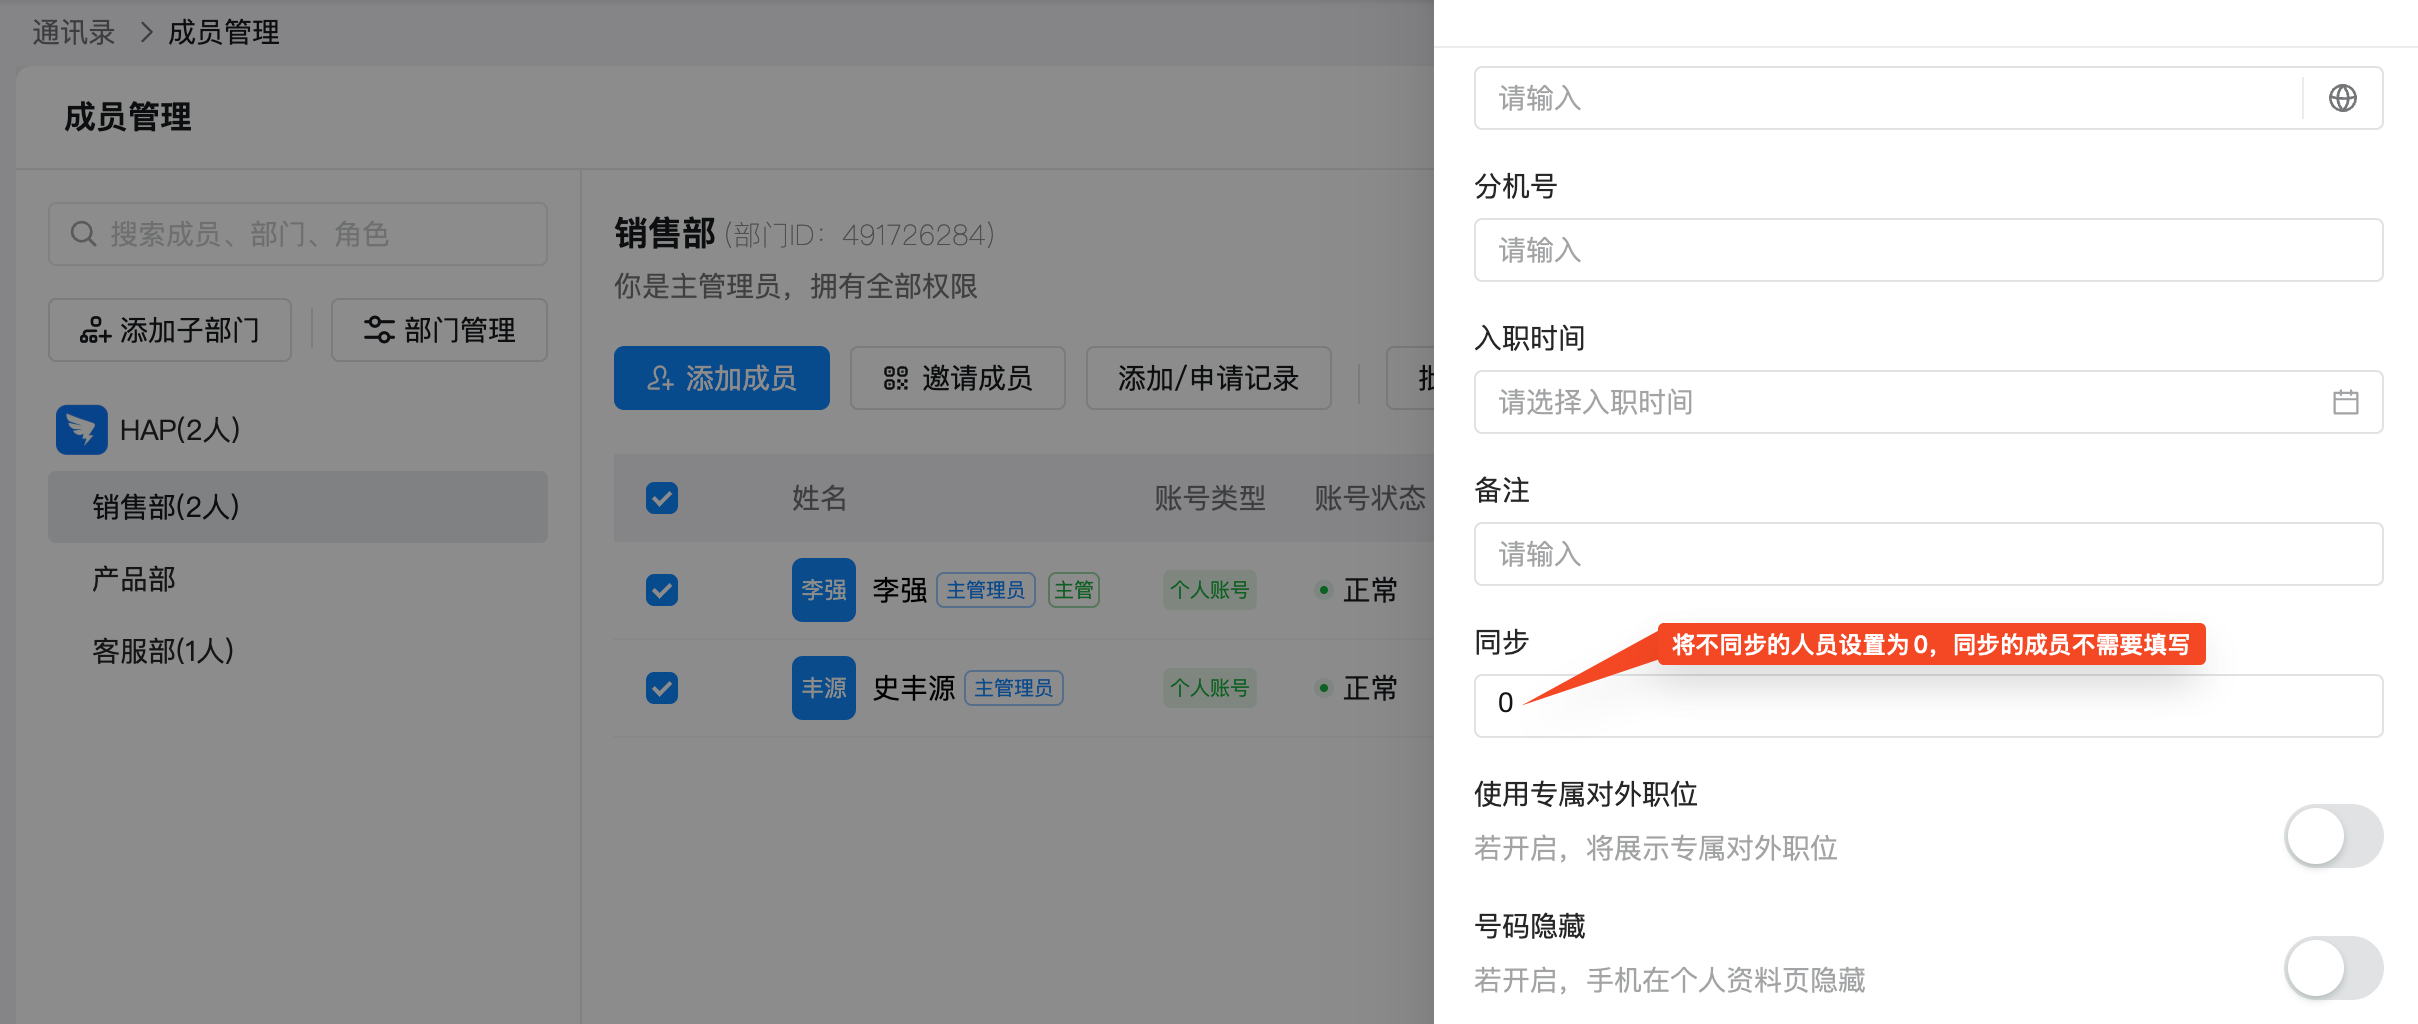Expand the HAP(2人) organization node
The width and height of the screenshot is (2418, 1024).
(x=180, y=430)
